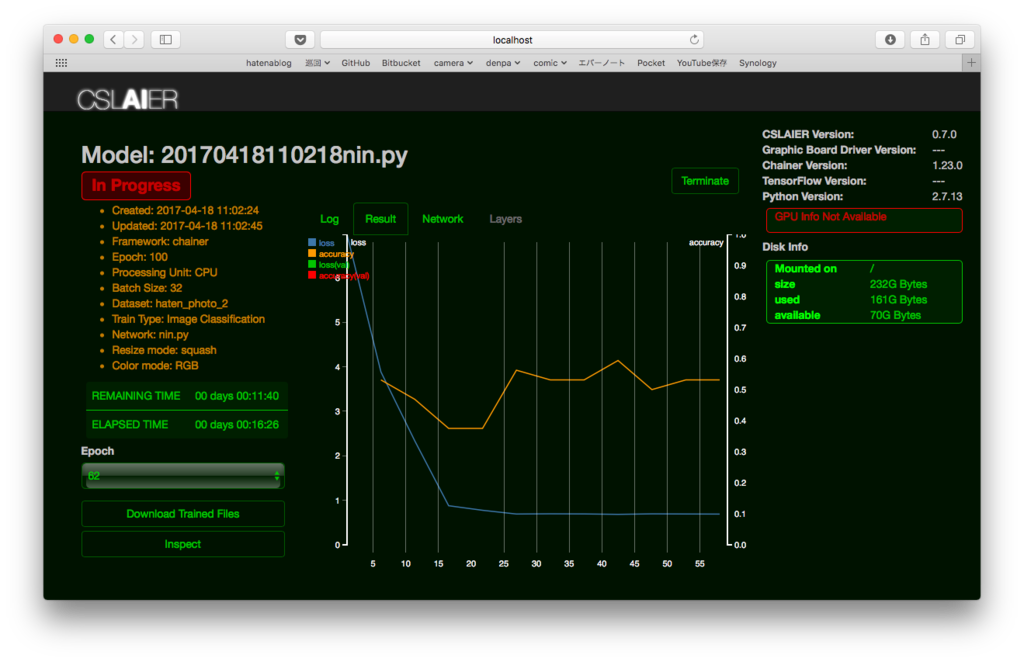The image size is (1024, 662).
Task: Click the ELAPSED TIME value
Action: (x=236, y=424)
